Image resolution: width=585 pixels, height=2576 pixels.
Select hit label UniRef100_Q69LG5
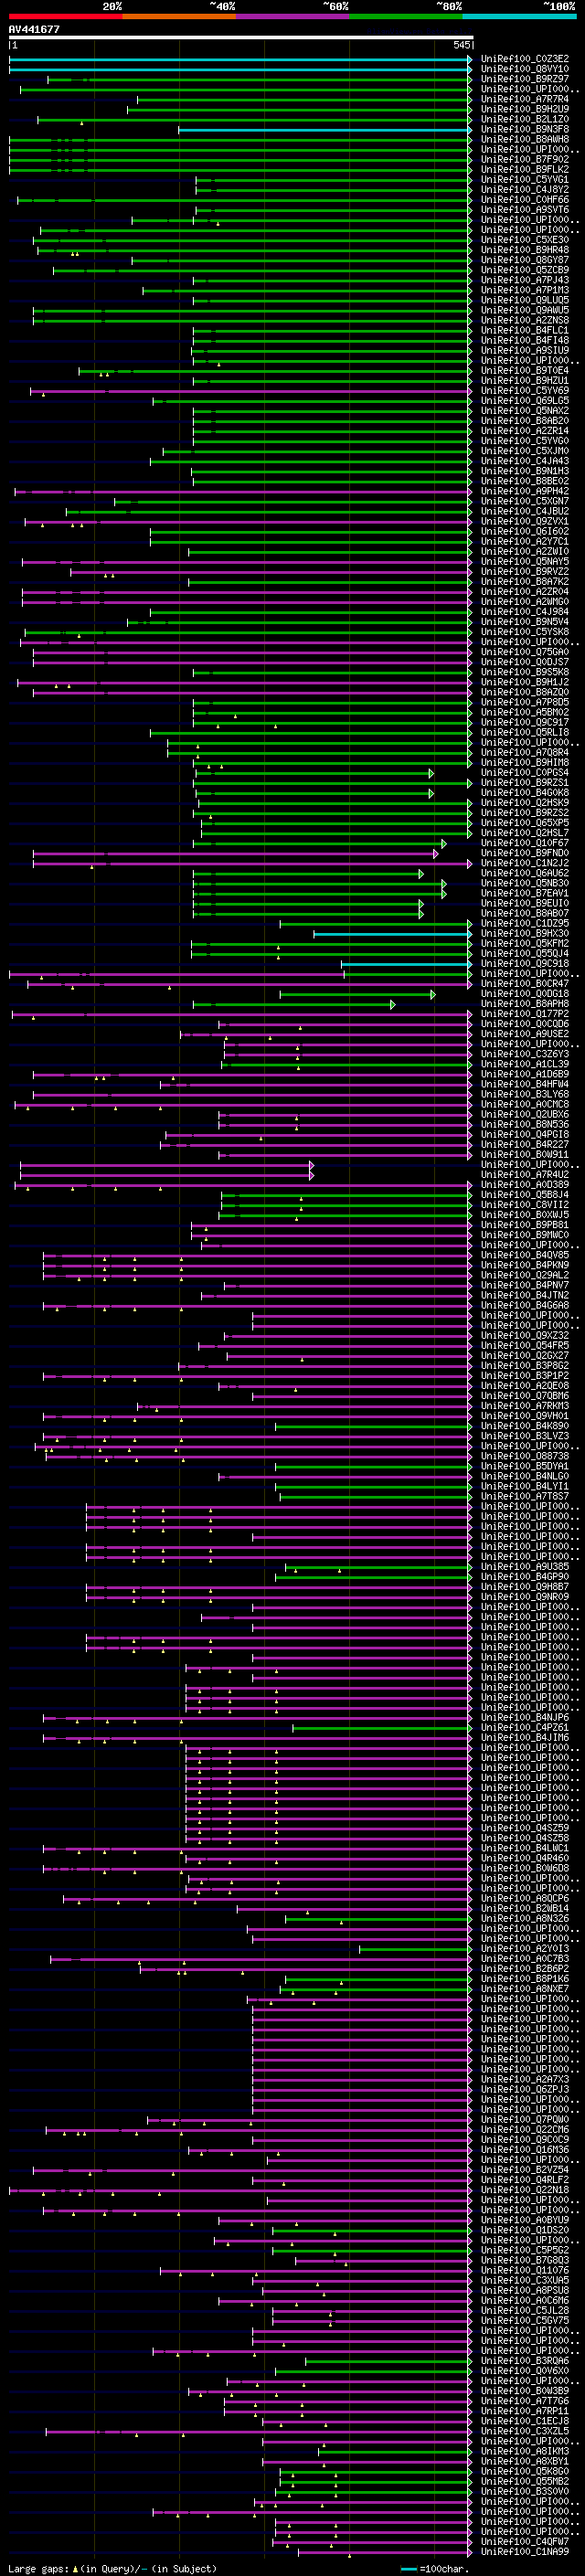pos(525,400)
